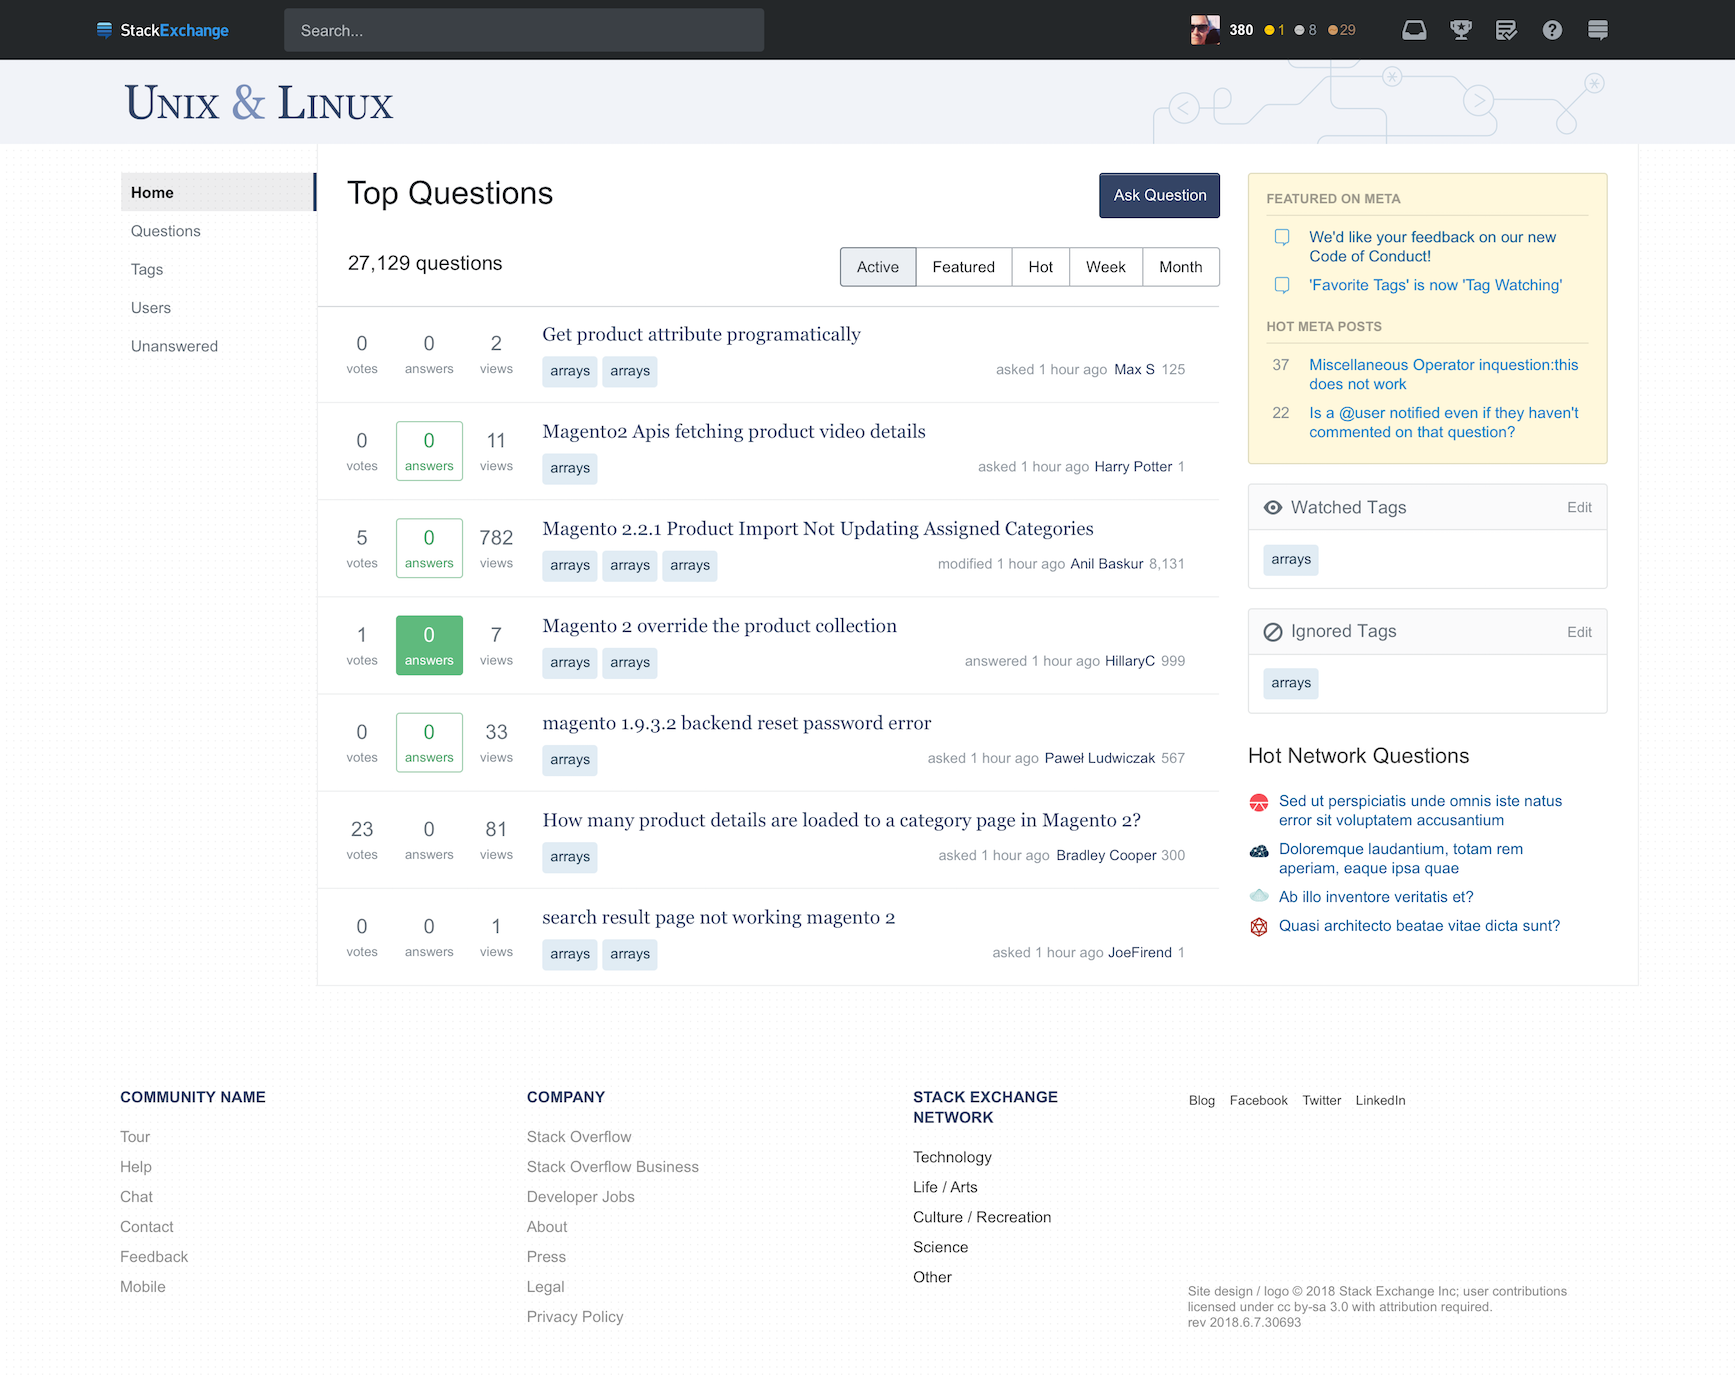1735x1376 pixels.
Task: Click the green 0 answers box of reset password question
Action: tap(429, 742)
